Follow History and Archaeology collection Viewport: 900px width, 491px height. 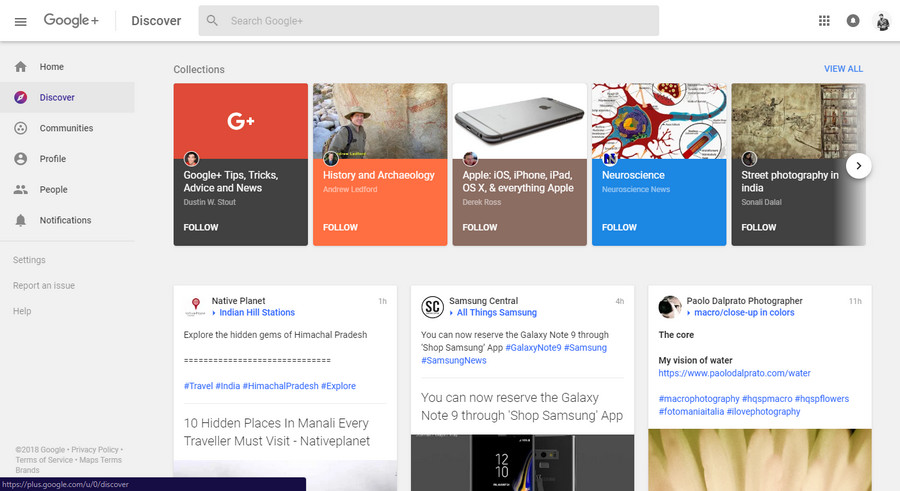point(340,227)
